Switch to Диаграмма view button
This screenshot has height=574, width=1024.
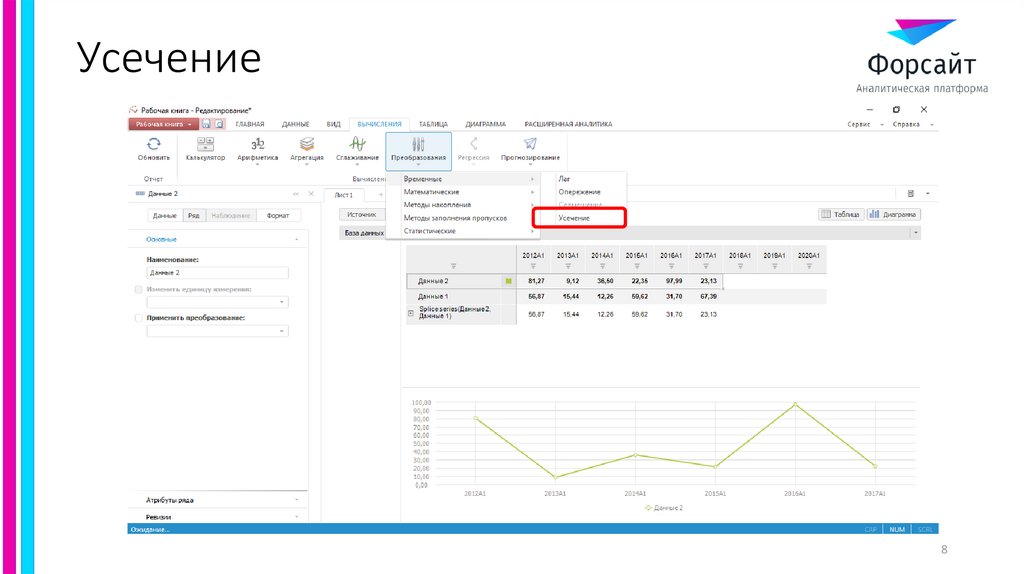893,214
